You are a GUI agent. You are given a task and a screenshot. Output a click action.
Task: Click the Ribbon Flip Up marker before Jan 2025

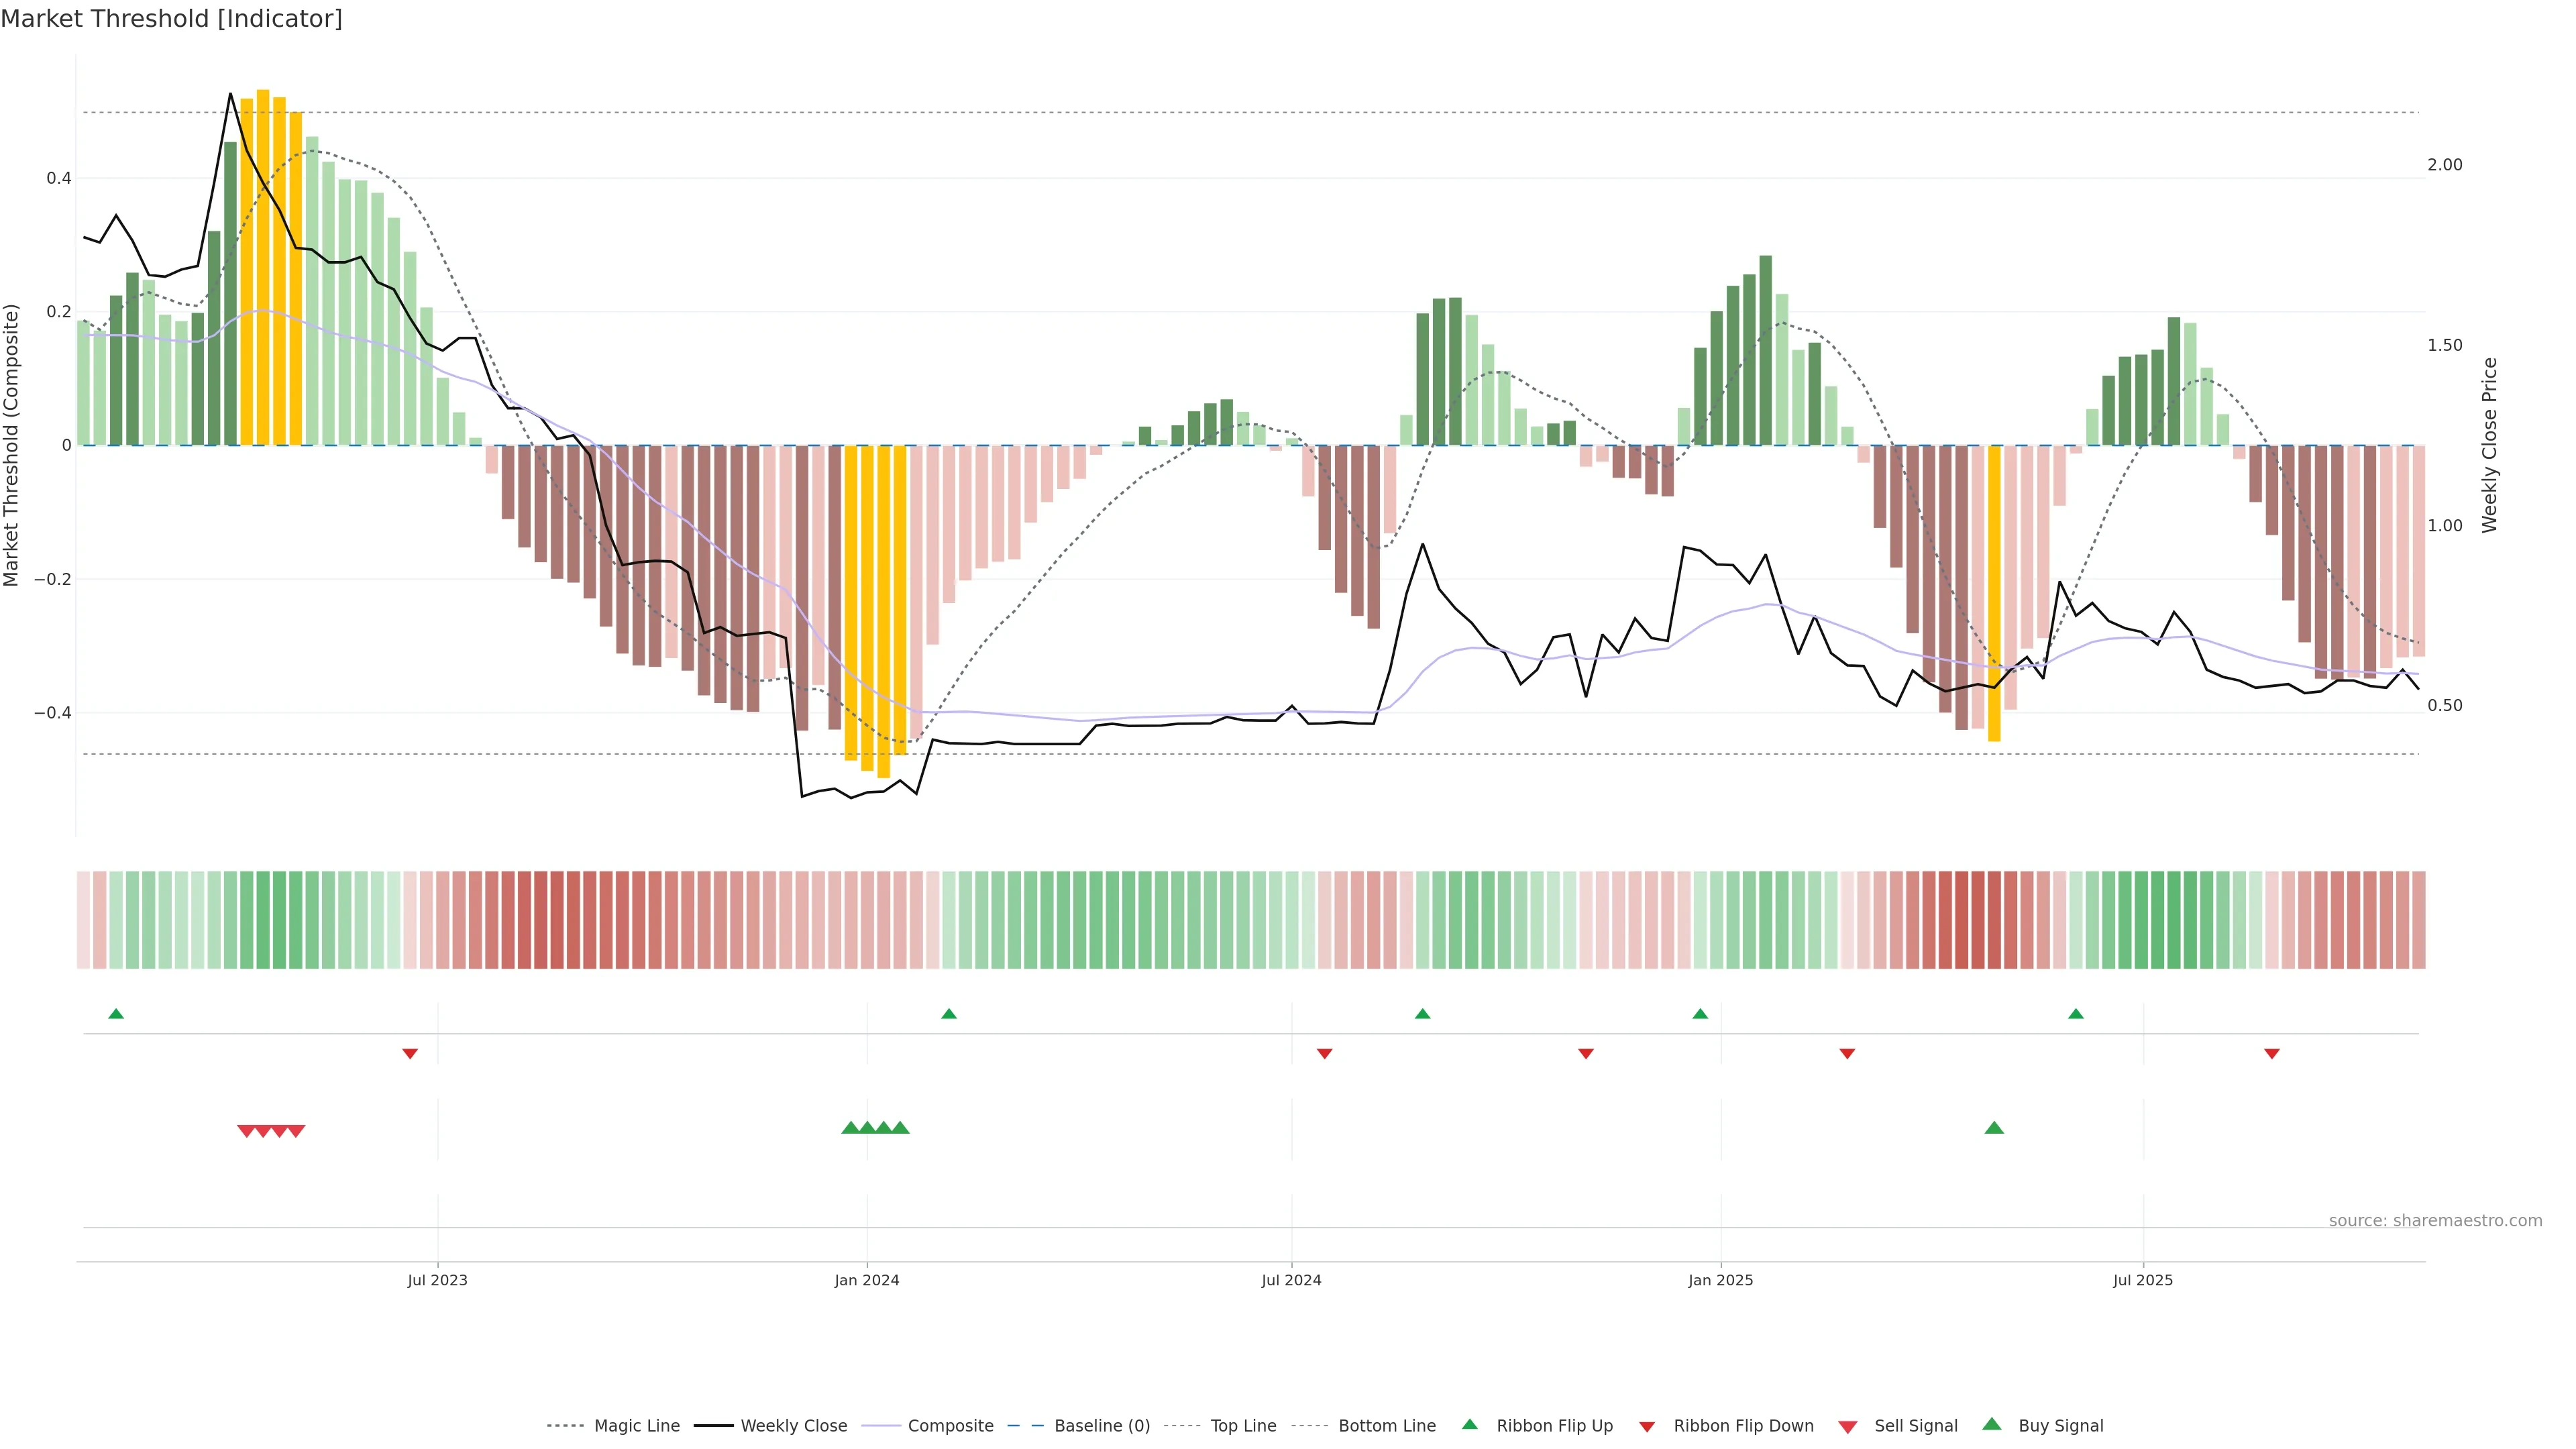1700,1014
